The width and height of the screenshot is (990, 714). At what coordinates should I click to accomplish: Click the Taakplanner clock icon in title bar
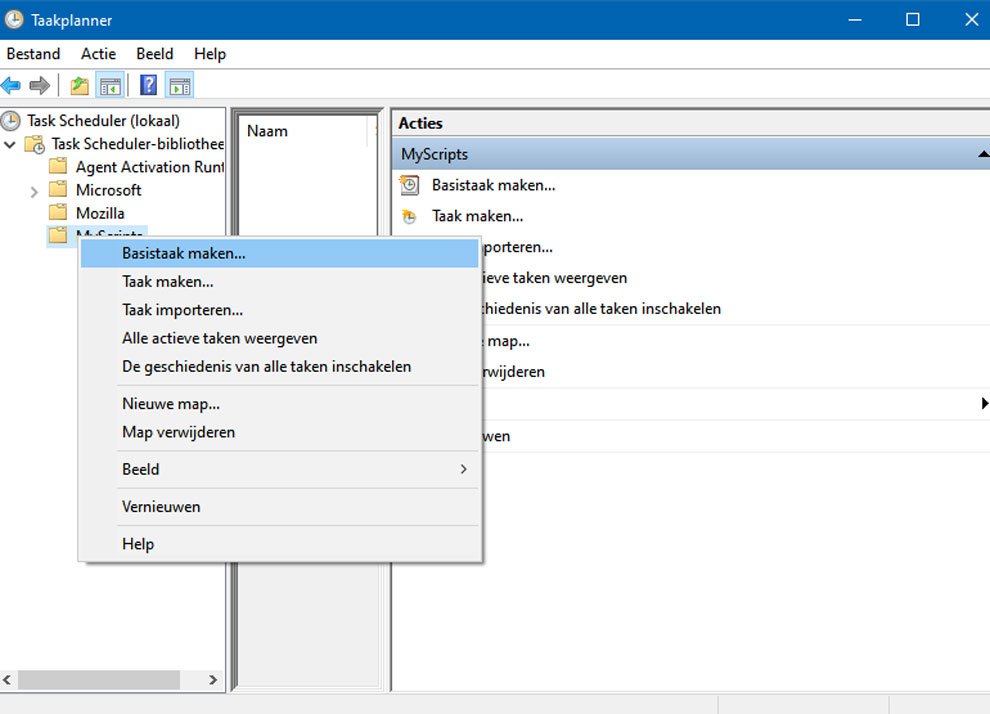pos(14,20)
